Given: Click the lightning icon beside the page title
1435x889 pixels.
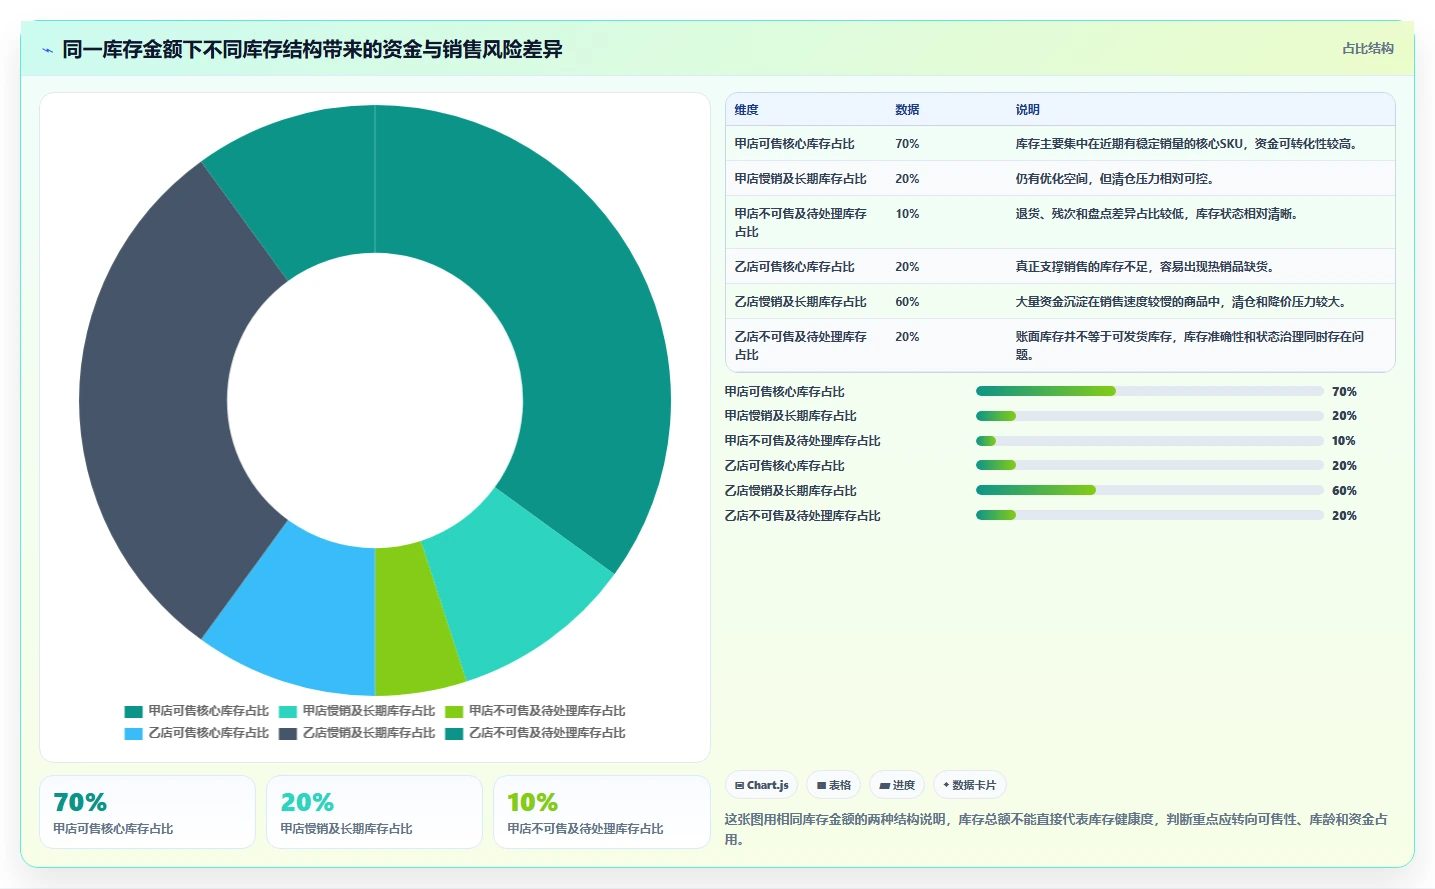Looking at the screenshot, I should (47, 50).
